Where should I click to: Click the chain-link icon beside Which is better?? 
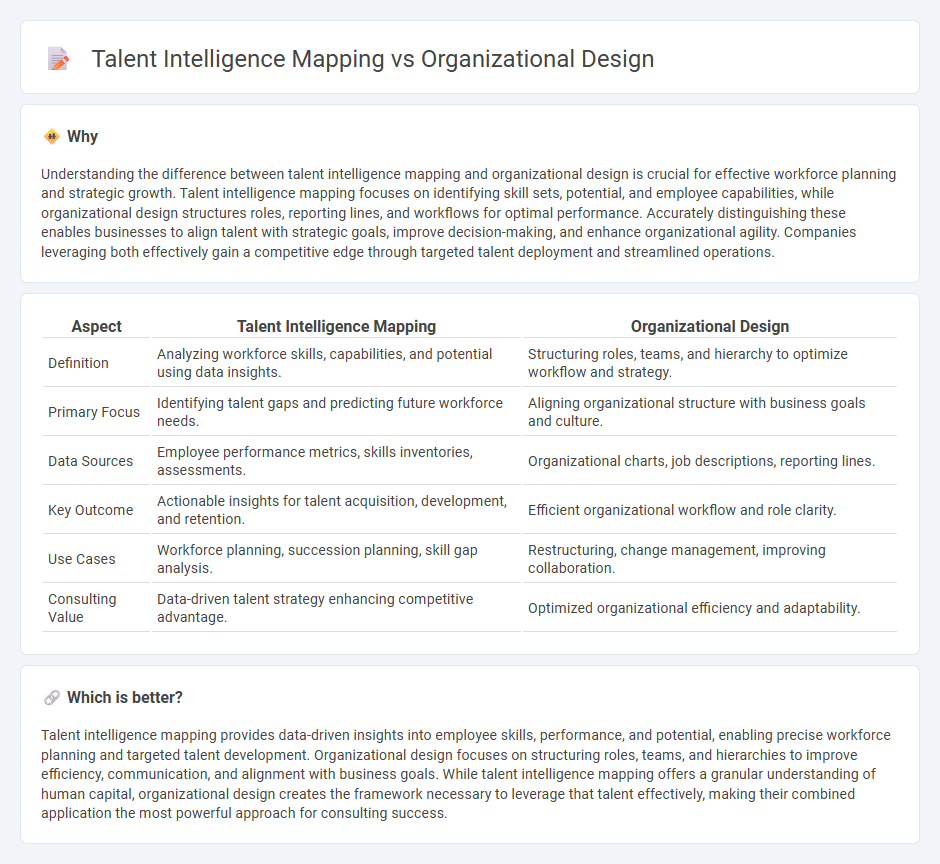(49, 697)
